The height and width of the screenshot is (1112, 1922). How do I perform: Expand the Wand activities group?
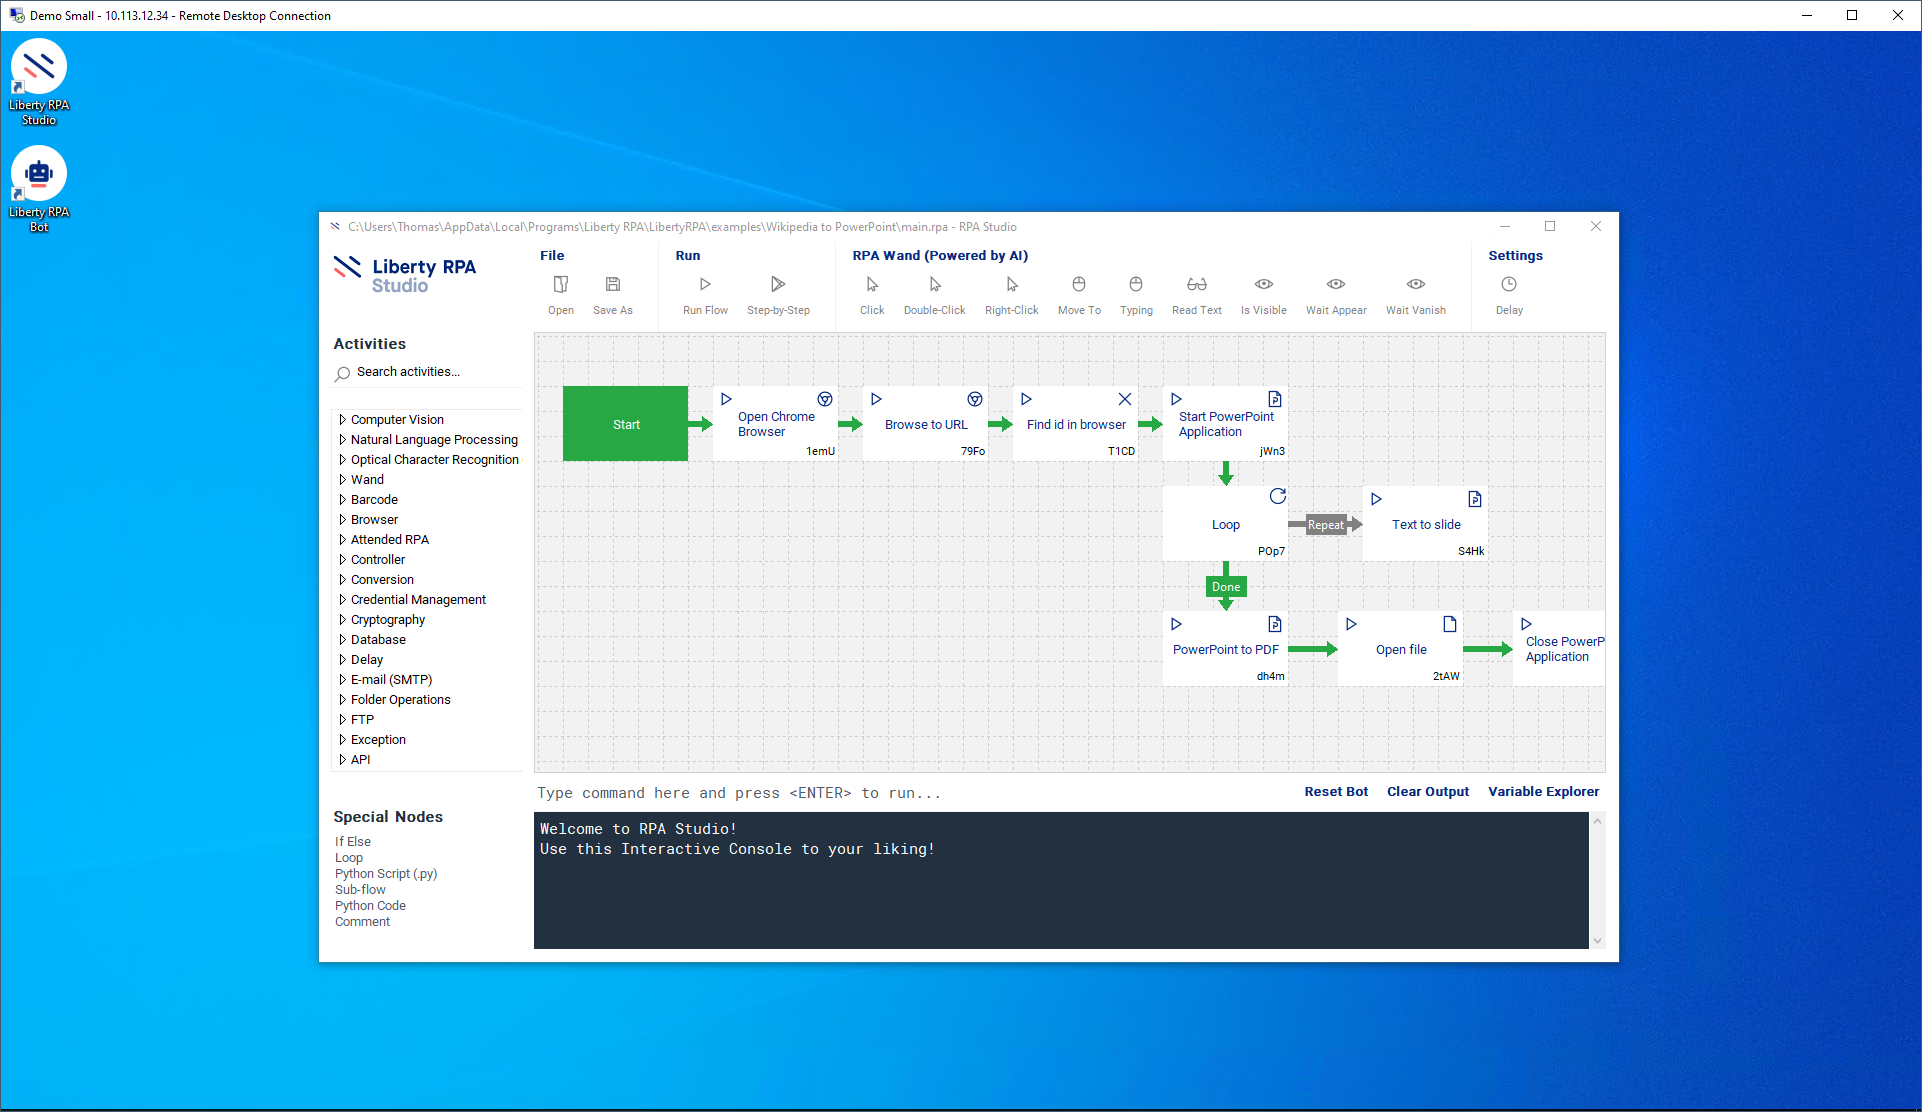point(342,480)
